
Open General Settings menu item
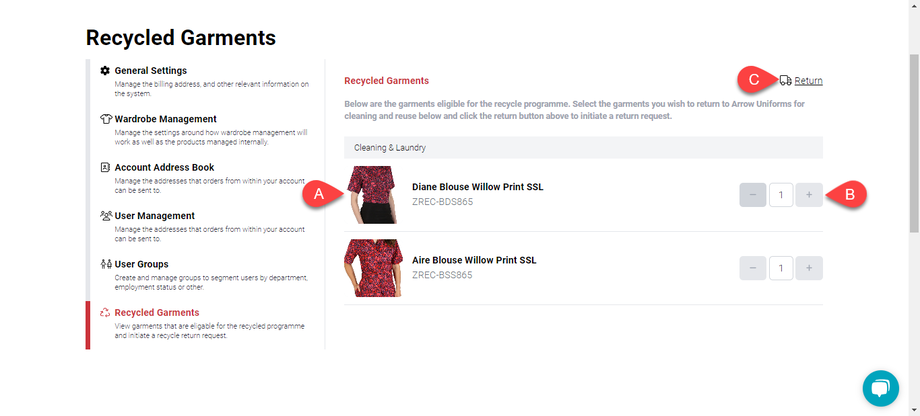(x=150, y=71)
